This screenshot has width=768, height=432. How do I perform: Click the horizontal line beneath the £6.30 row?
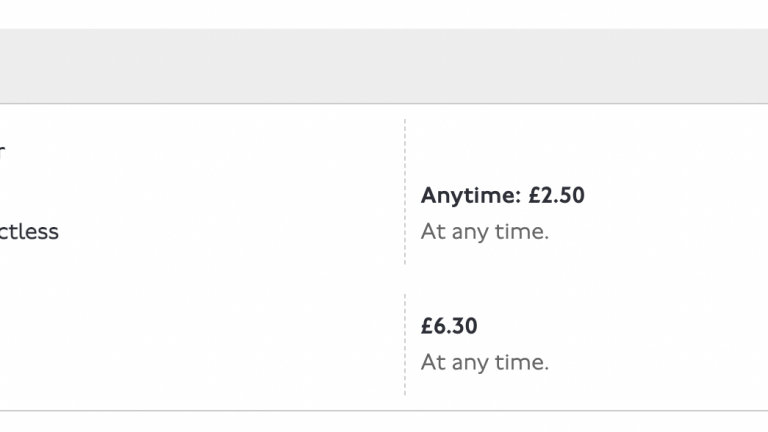click(384, 410)
